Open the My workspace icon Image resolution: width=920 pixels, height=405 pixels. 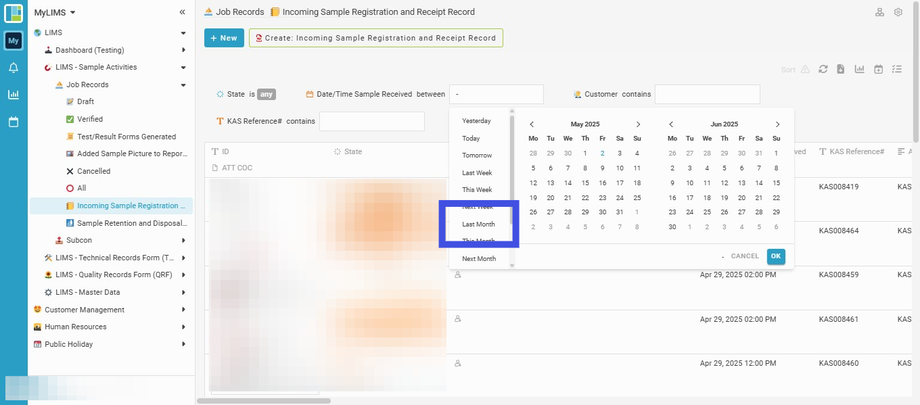click(13, 40)
